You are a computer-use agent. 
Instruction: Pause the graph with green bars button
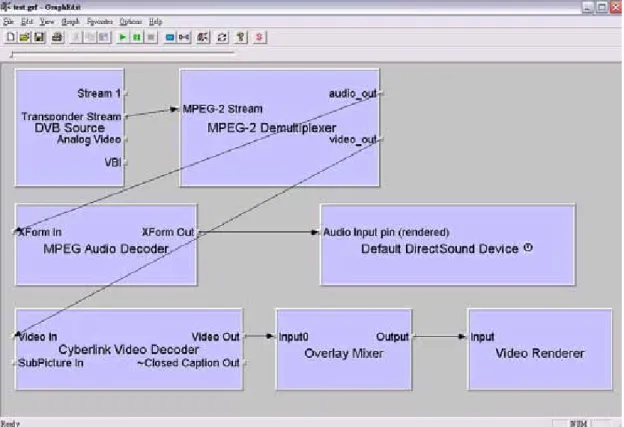pyautogui.click(x=136, y=37)
